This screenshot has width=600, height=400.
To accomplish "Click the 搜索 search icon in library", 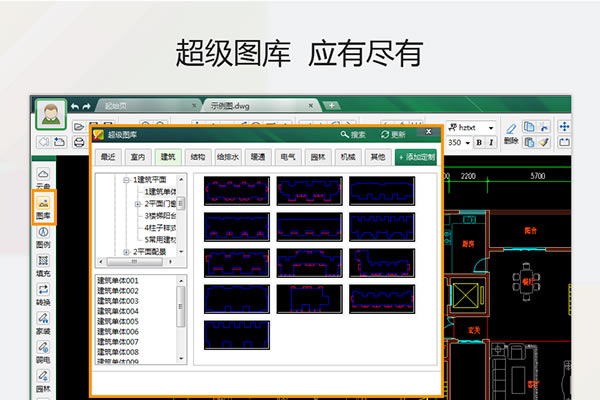I will [x=352, y=134].
